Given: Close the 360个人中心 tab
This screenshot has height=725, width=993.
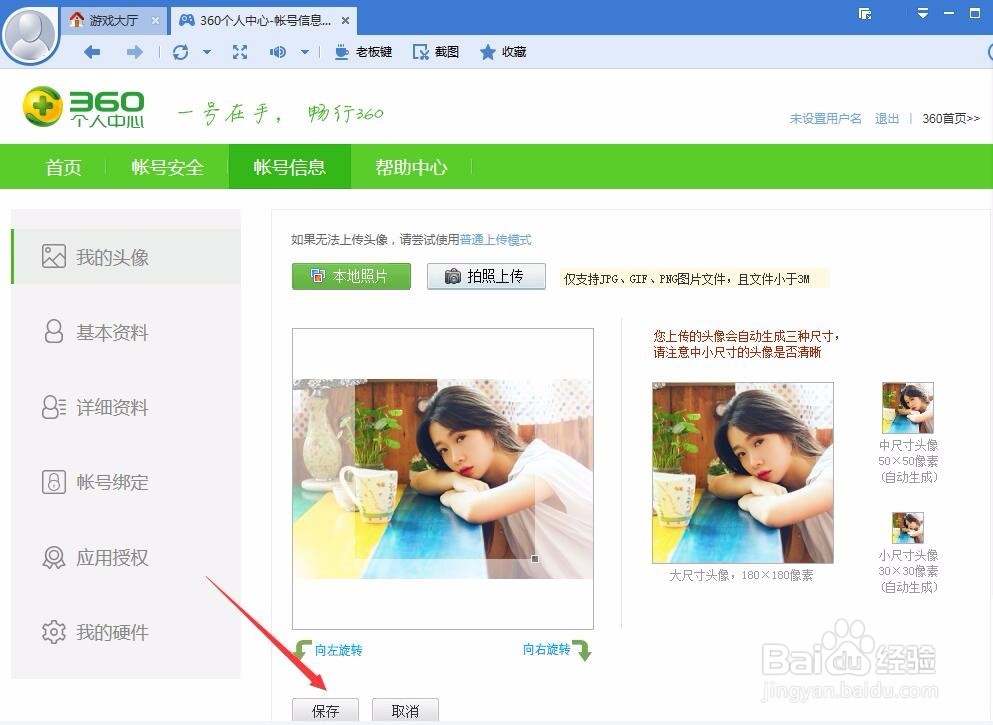Looking at the screenshot, I should pos(345,21).
